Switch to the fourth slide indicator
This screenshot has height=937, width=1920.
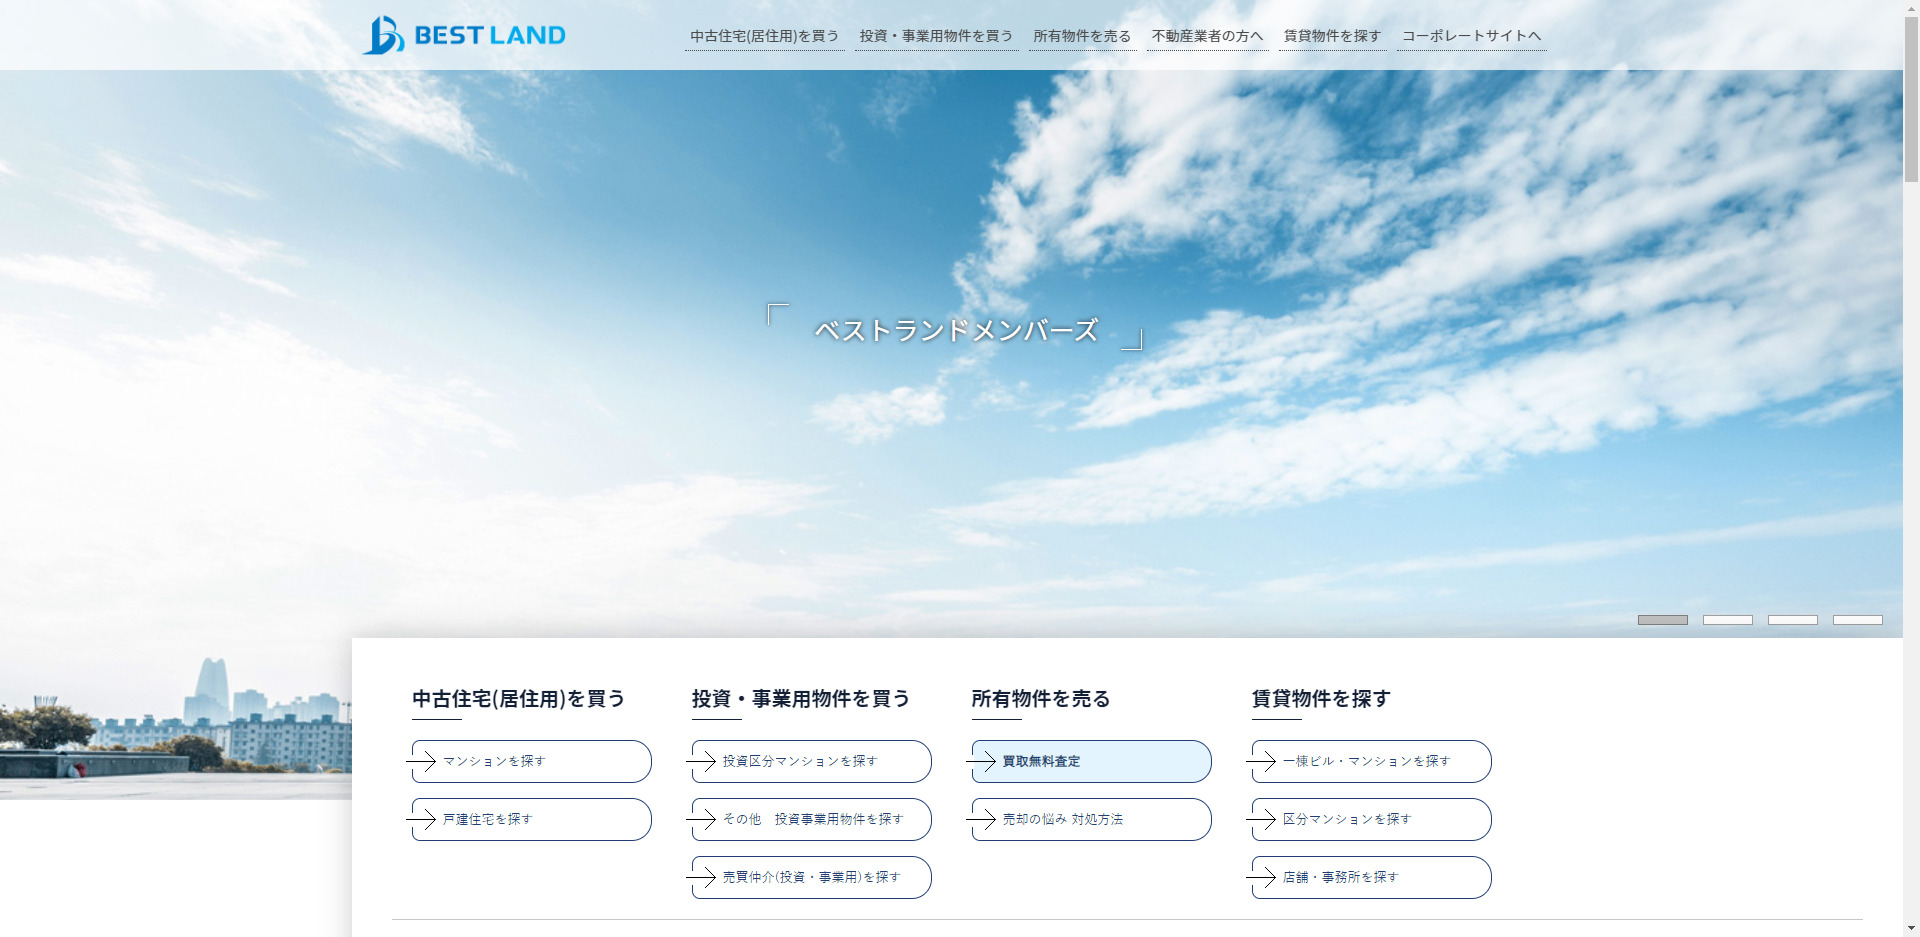point(1857,620)
